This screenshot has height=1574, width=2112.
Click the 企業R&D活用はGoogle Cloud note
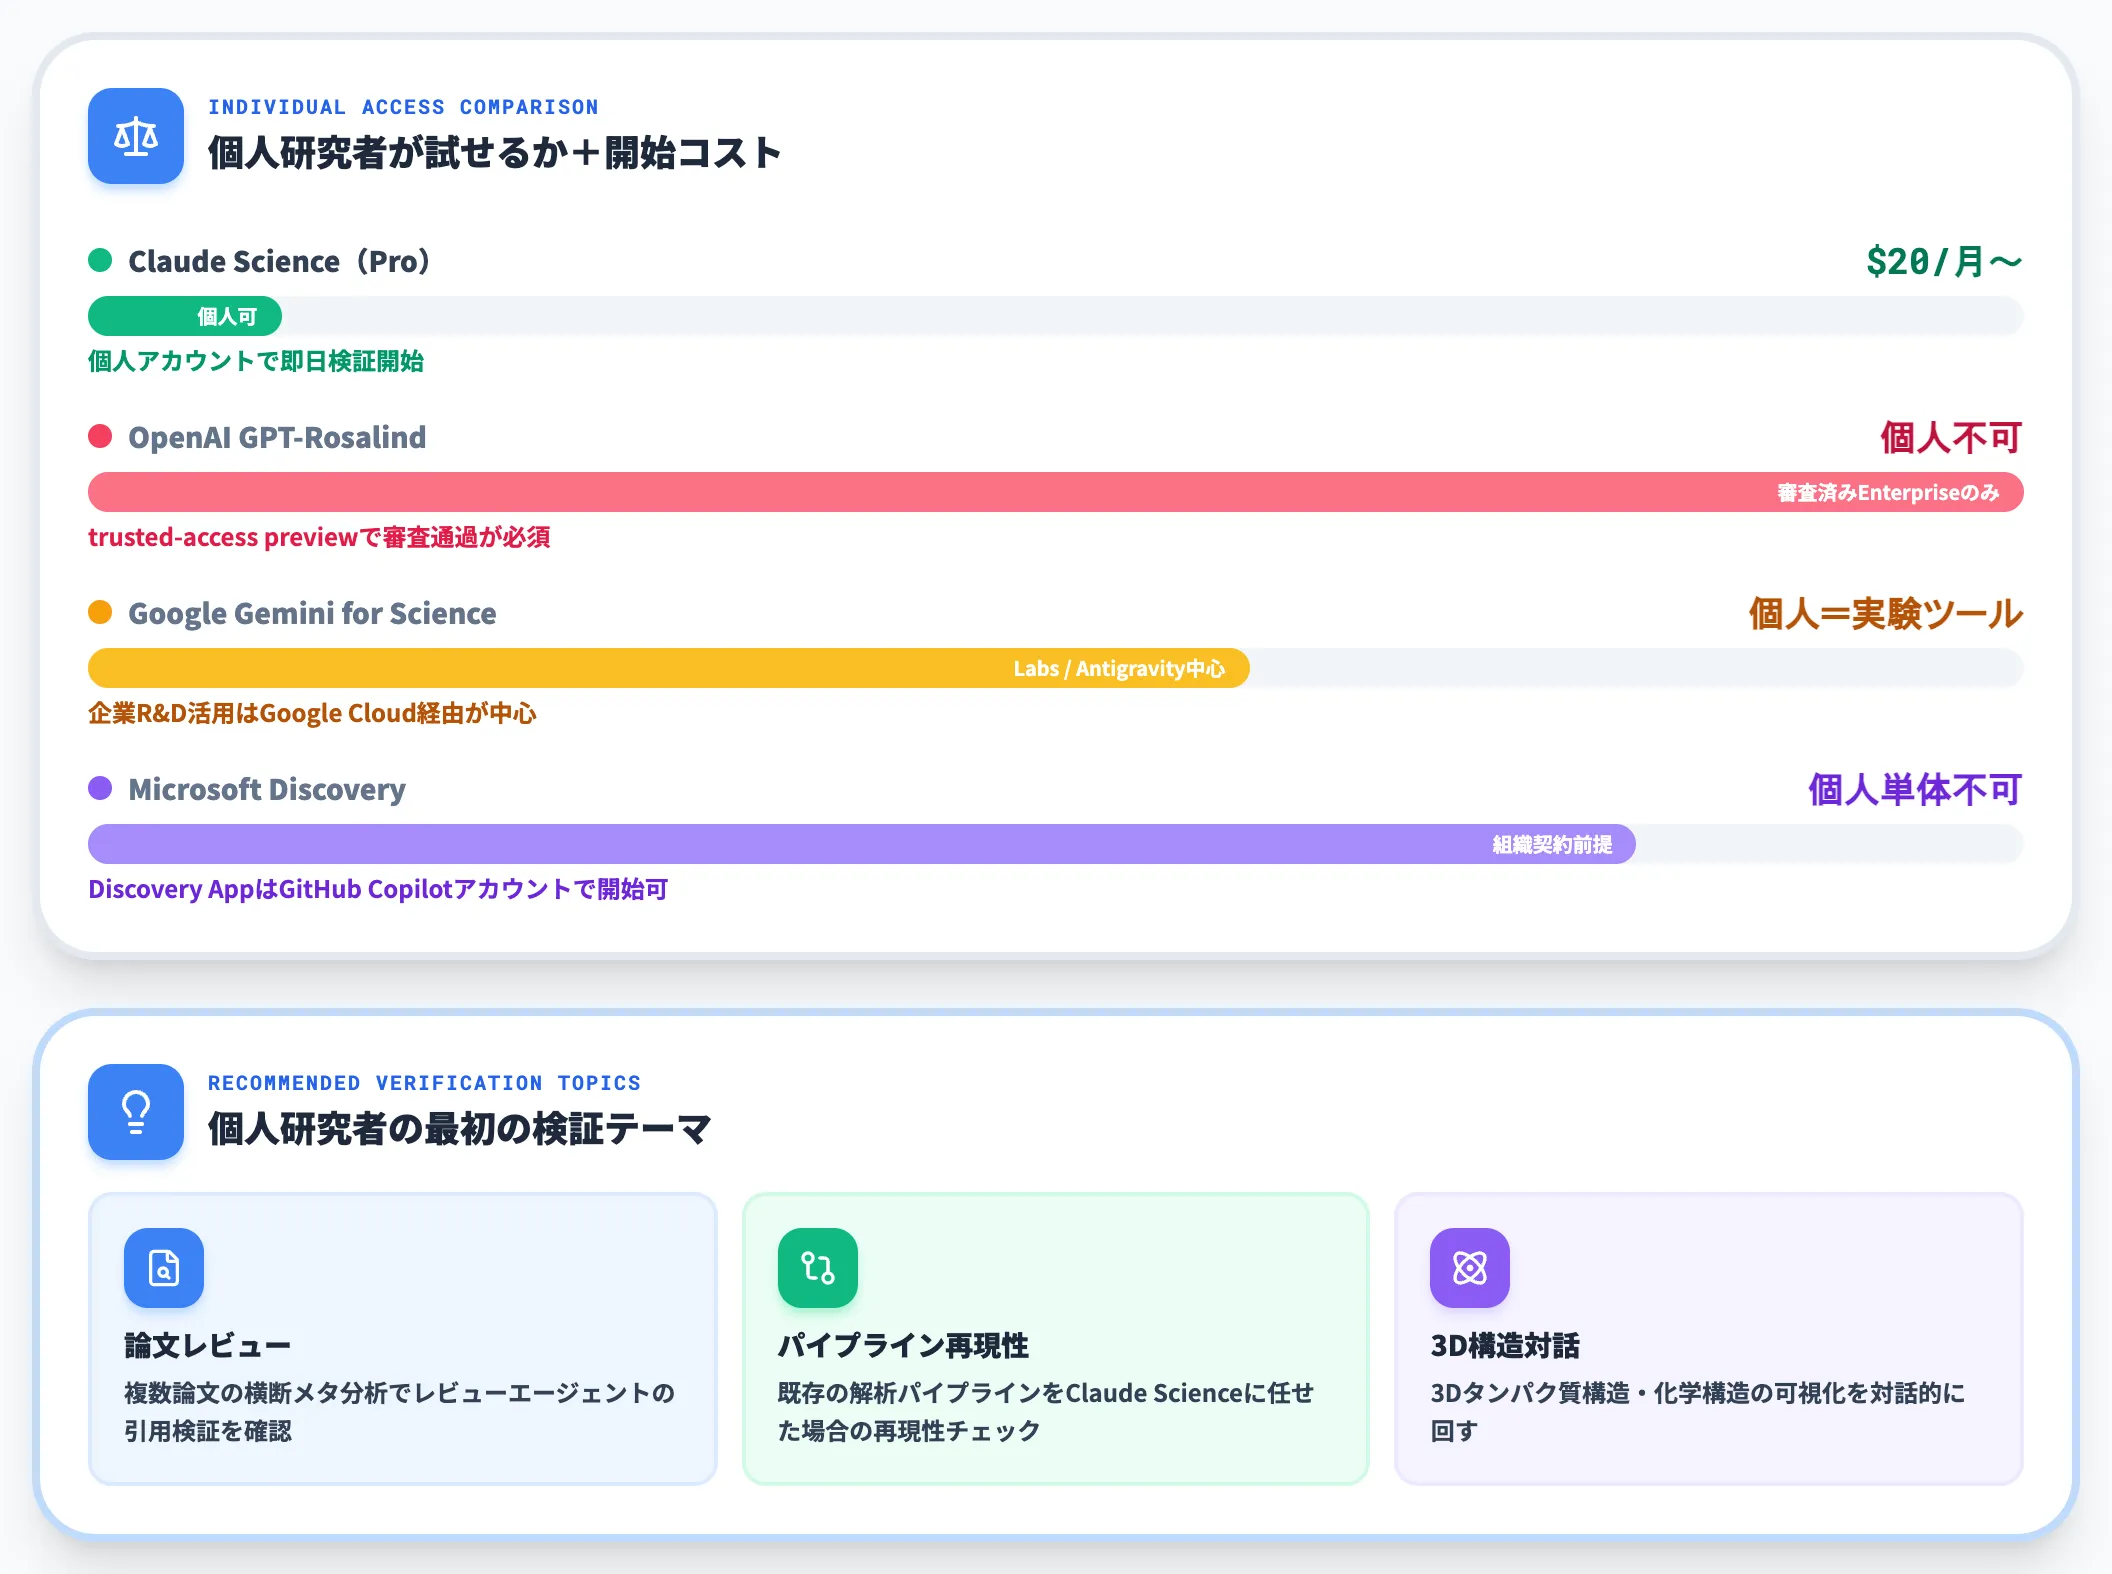312,713
